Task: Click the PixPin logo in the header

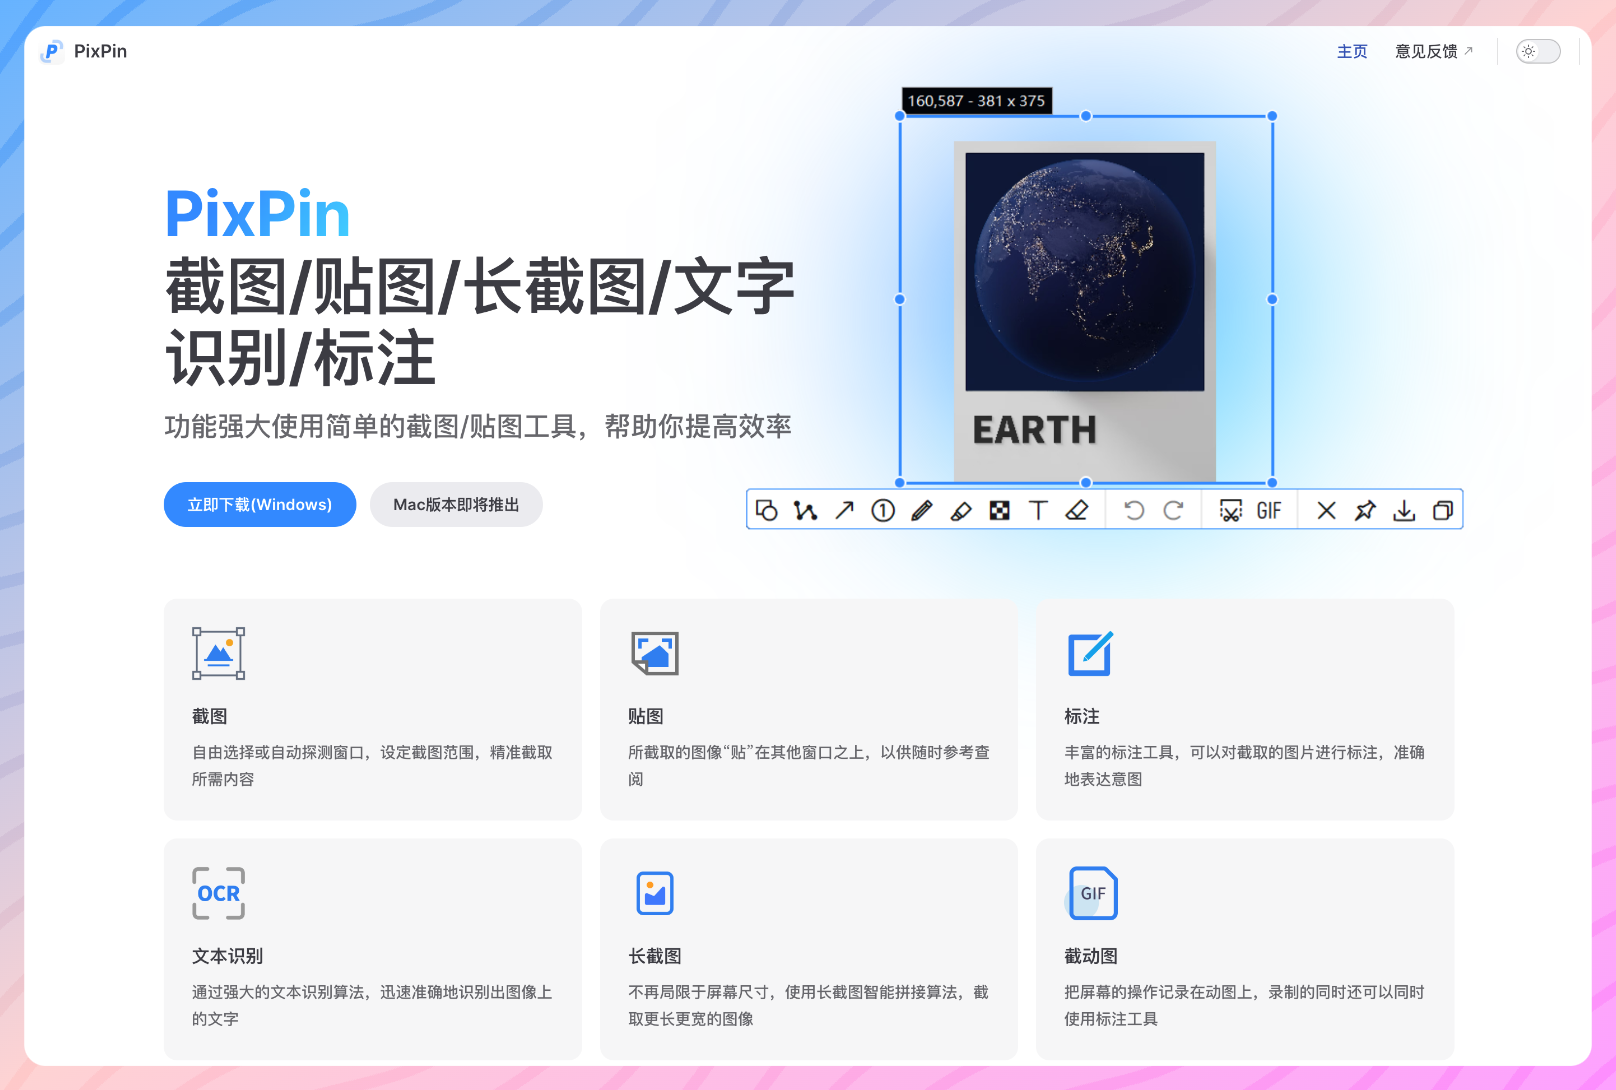Action: pyautogui.click(x=84, y=51)
